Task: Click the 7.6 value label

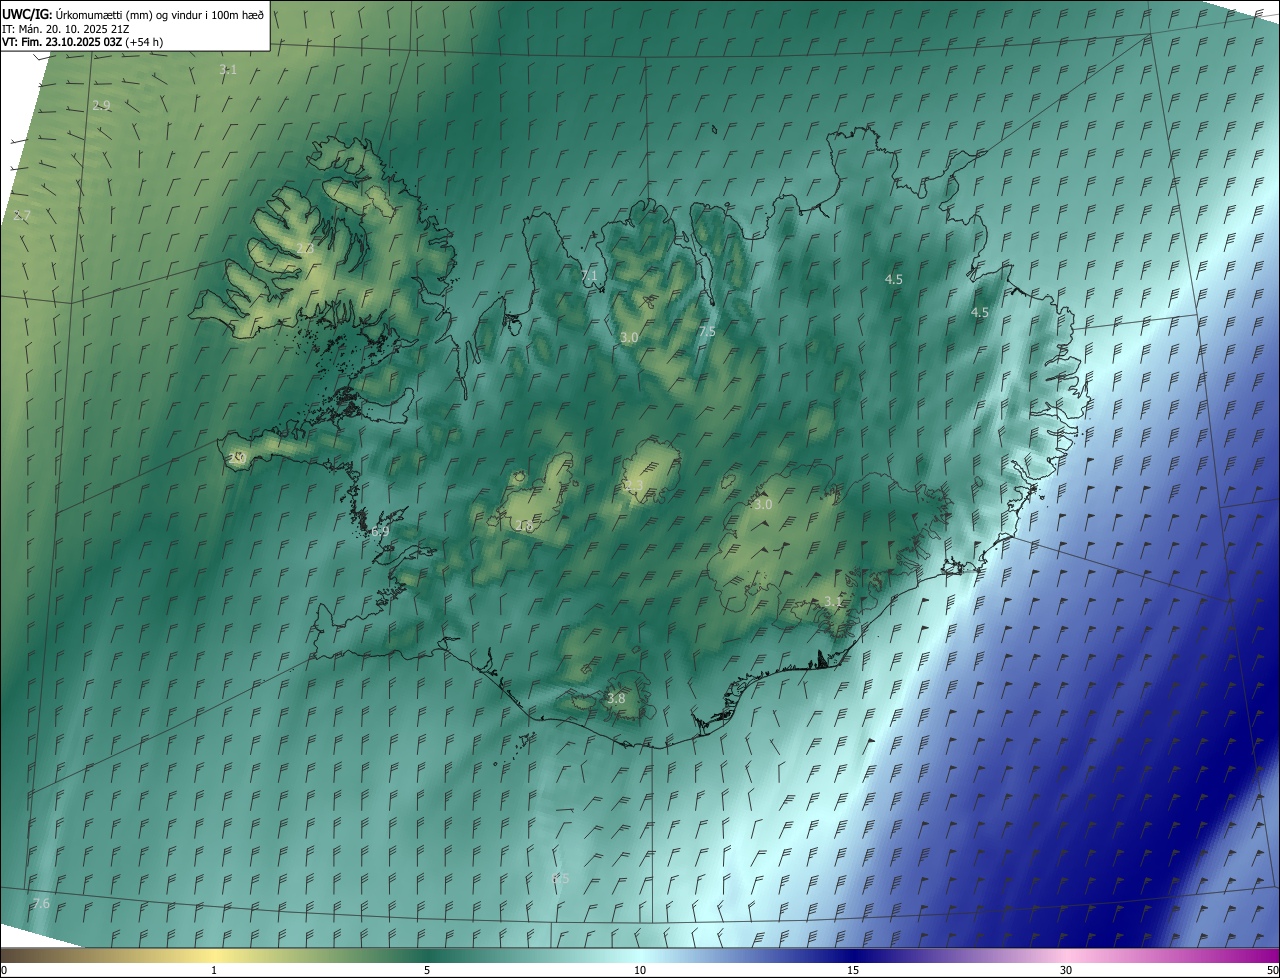Action: point(41,903)
